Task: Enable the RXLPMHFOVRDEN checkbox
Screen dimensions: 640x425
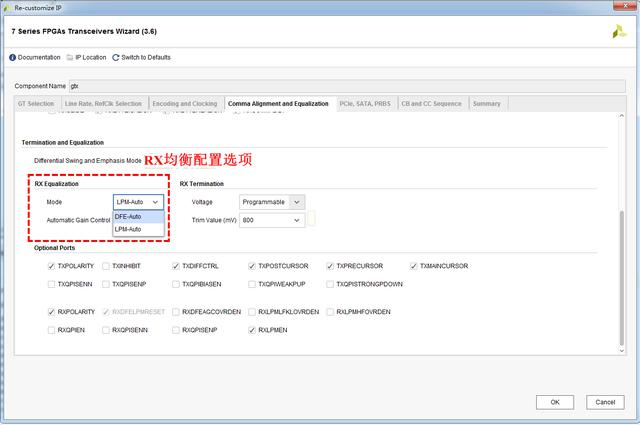Action: tap(330, 312)
